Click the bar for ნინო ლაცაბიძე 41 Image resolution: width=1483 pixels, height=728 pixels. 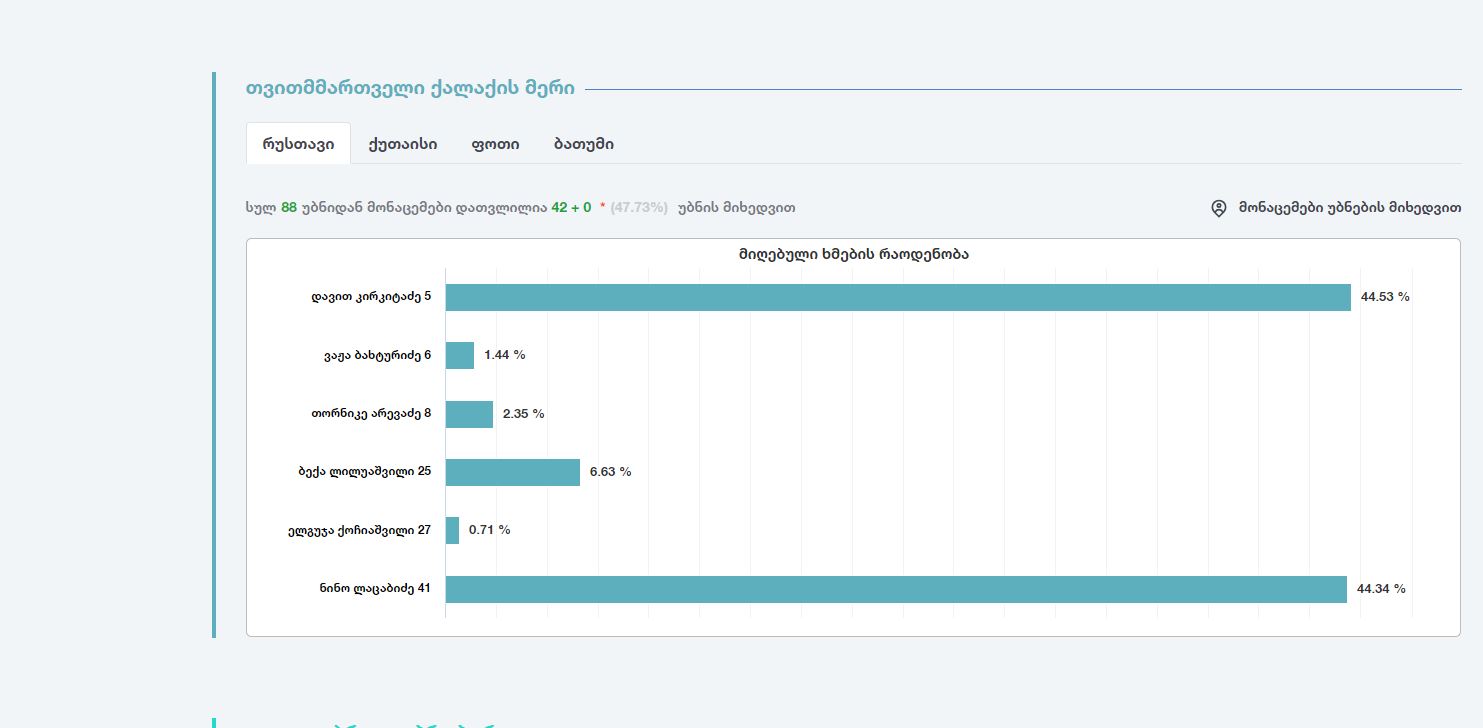(896, 589)
